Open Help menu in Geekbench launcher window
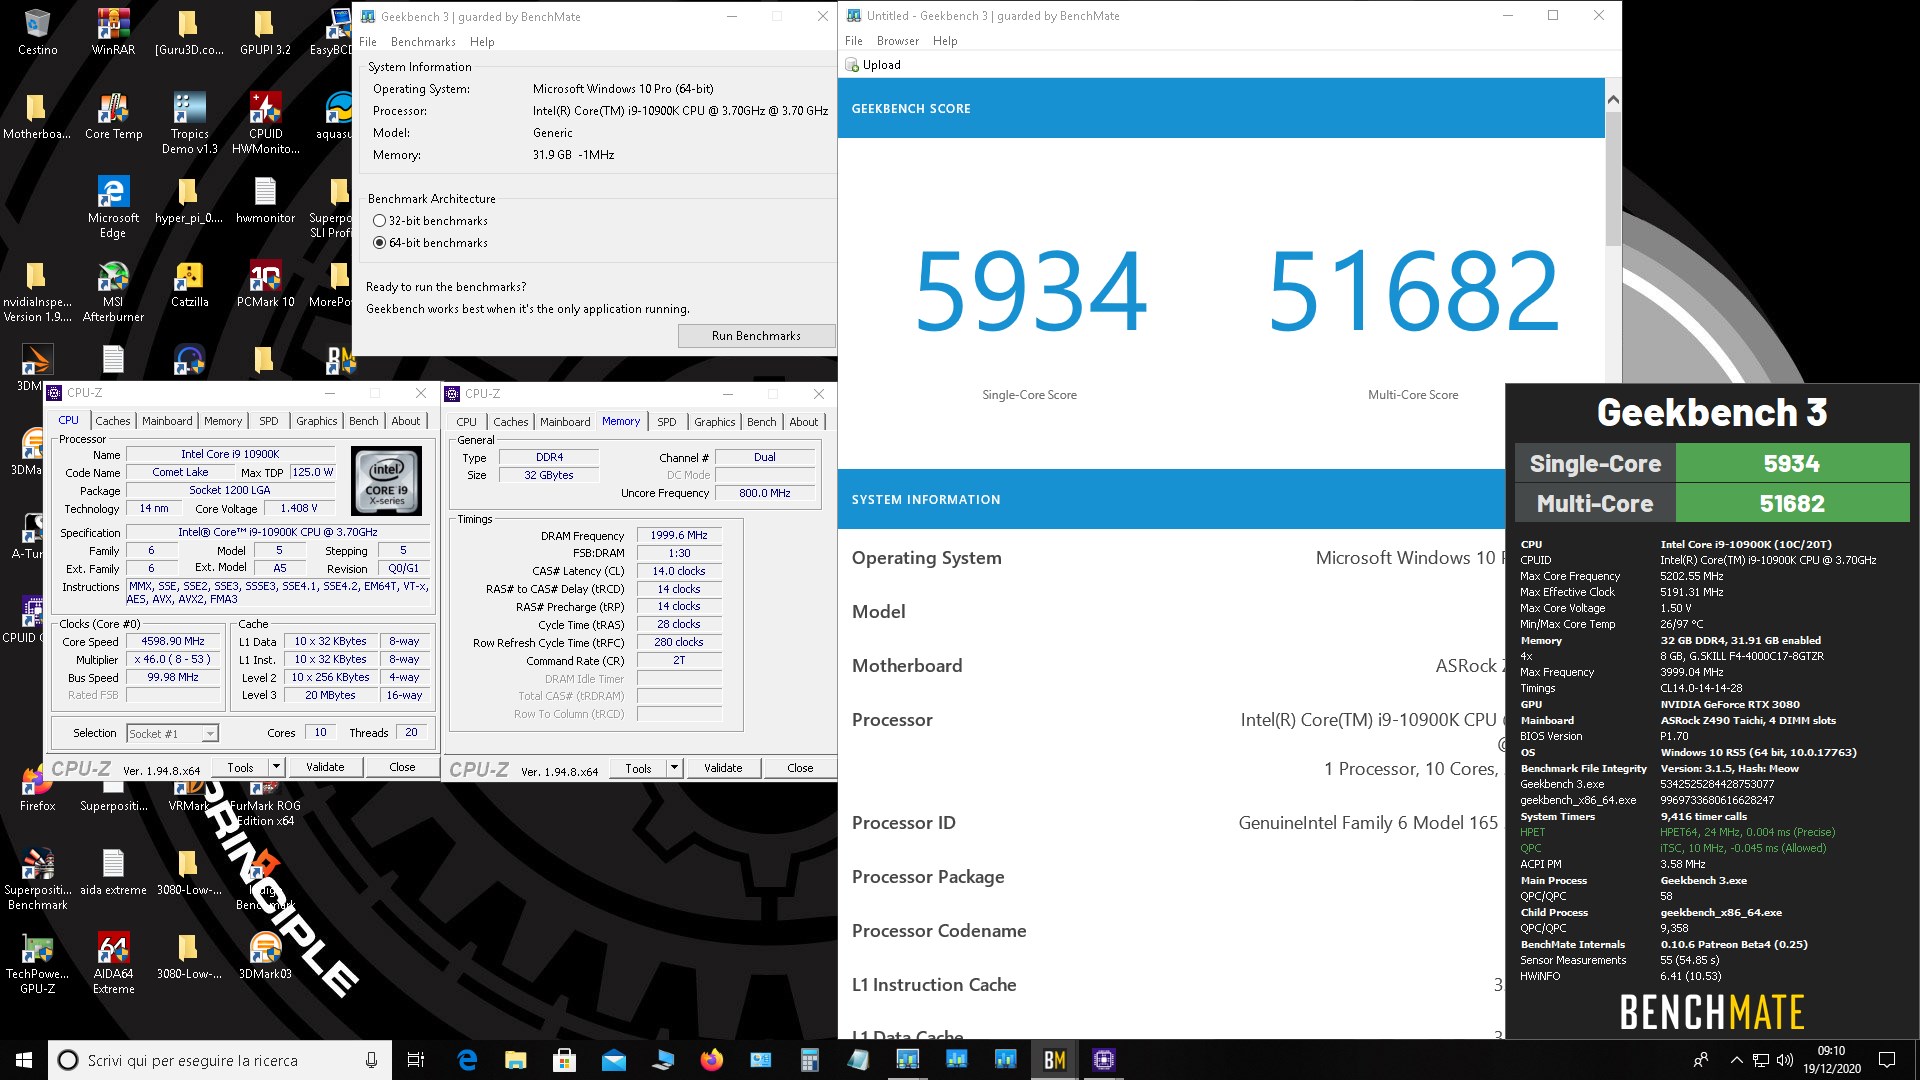Viewport: 1920px width, 1080px height. coord(482,42)
